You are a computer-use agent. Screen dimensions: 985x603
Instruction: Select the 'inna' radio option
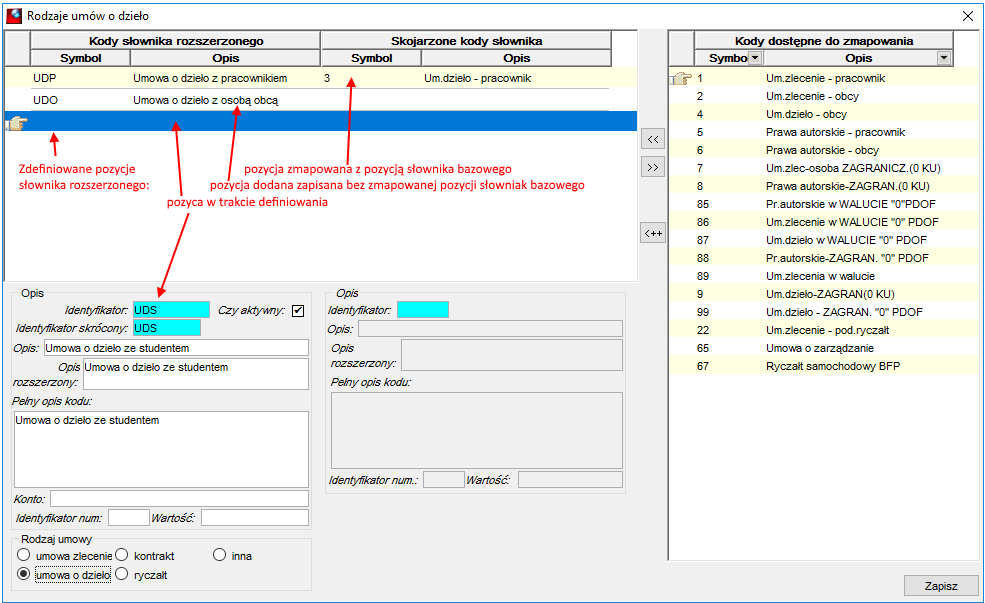(x=219, y=555)
